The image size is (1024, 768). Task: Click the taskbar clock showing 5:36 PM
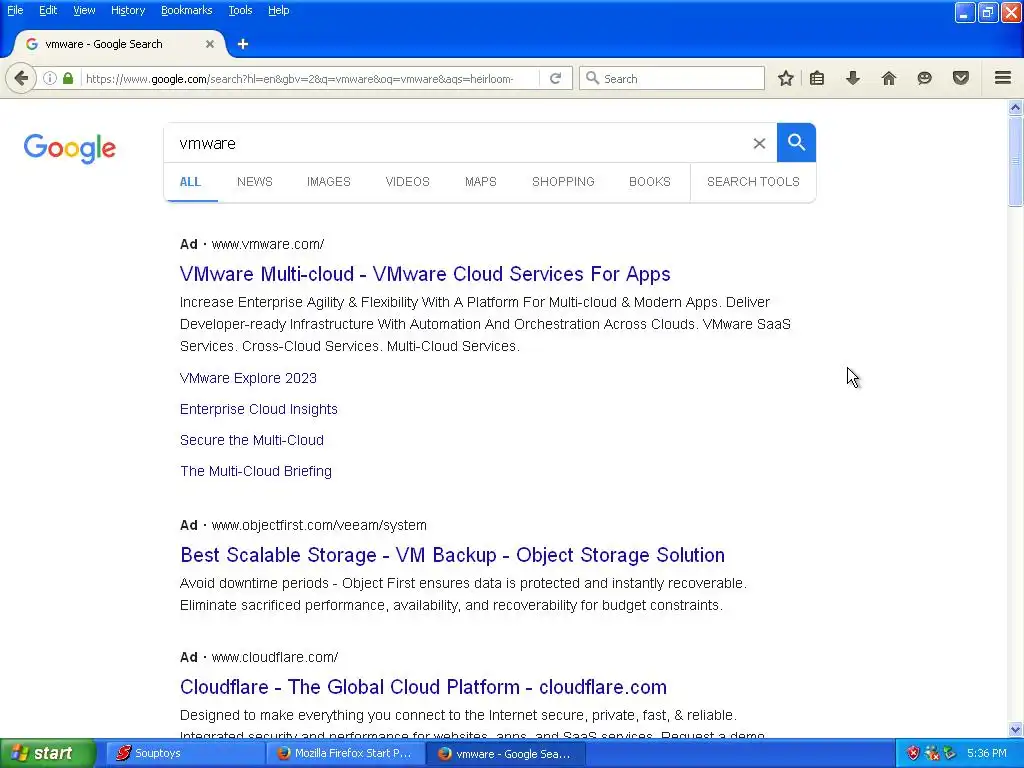coord(987,753)
